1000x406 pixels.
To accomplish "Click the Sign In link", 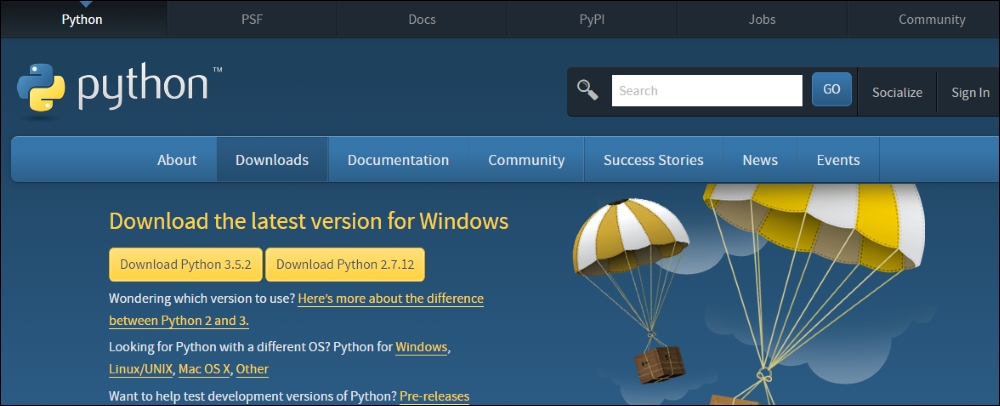I will [x=971, y=92].
